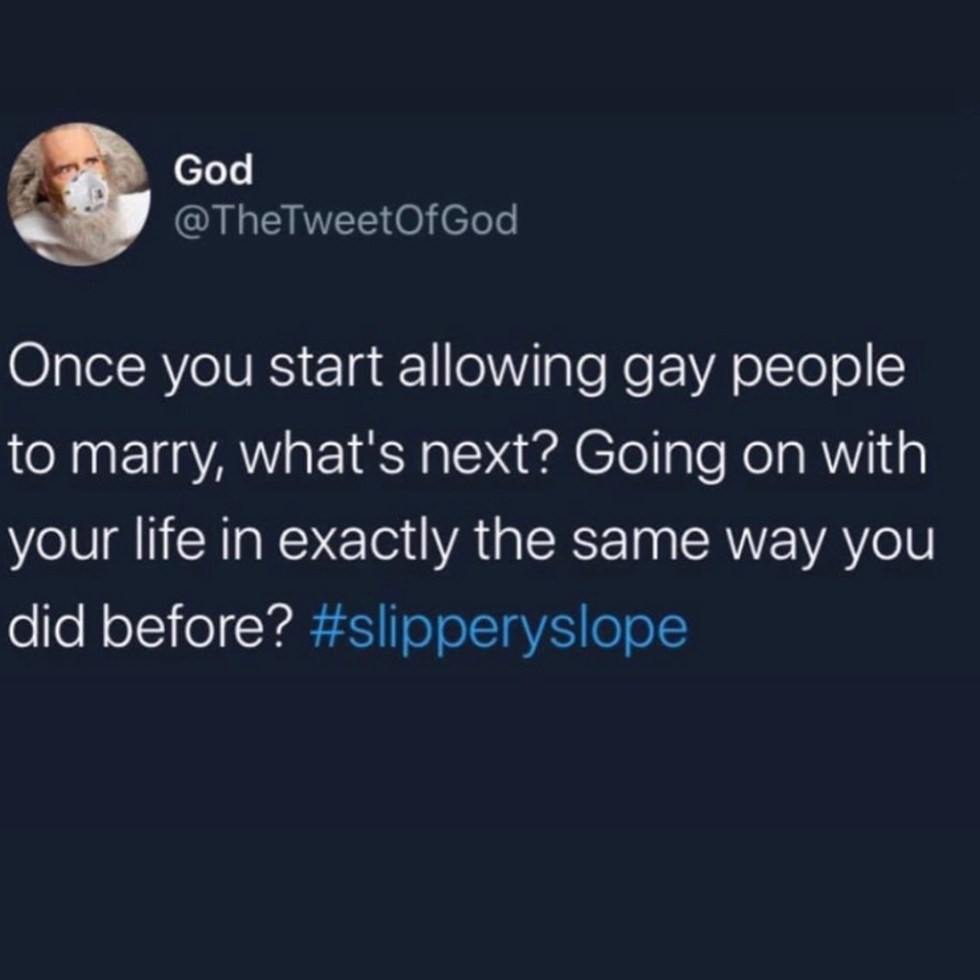Click the empty dark area below tweet
The height and width of the screenshot is (980, 980).
(x=490, y=812)
